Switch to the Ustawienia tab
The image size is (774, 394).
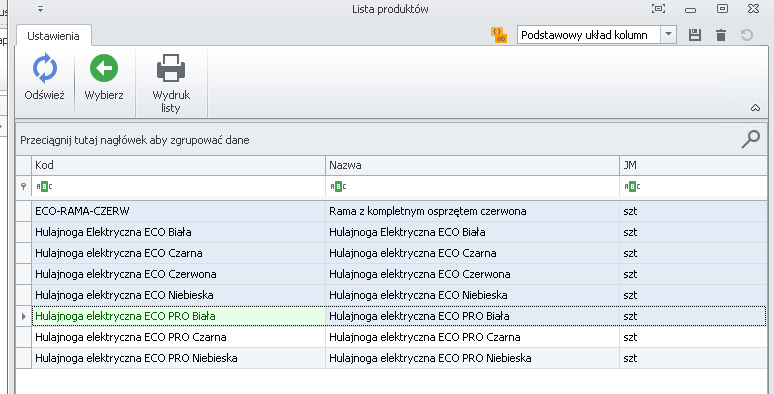tap(53, 36)
